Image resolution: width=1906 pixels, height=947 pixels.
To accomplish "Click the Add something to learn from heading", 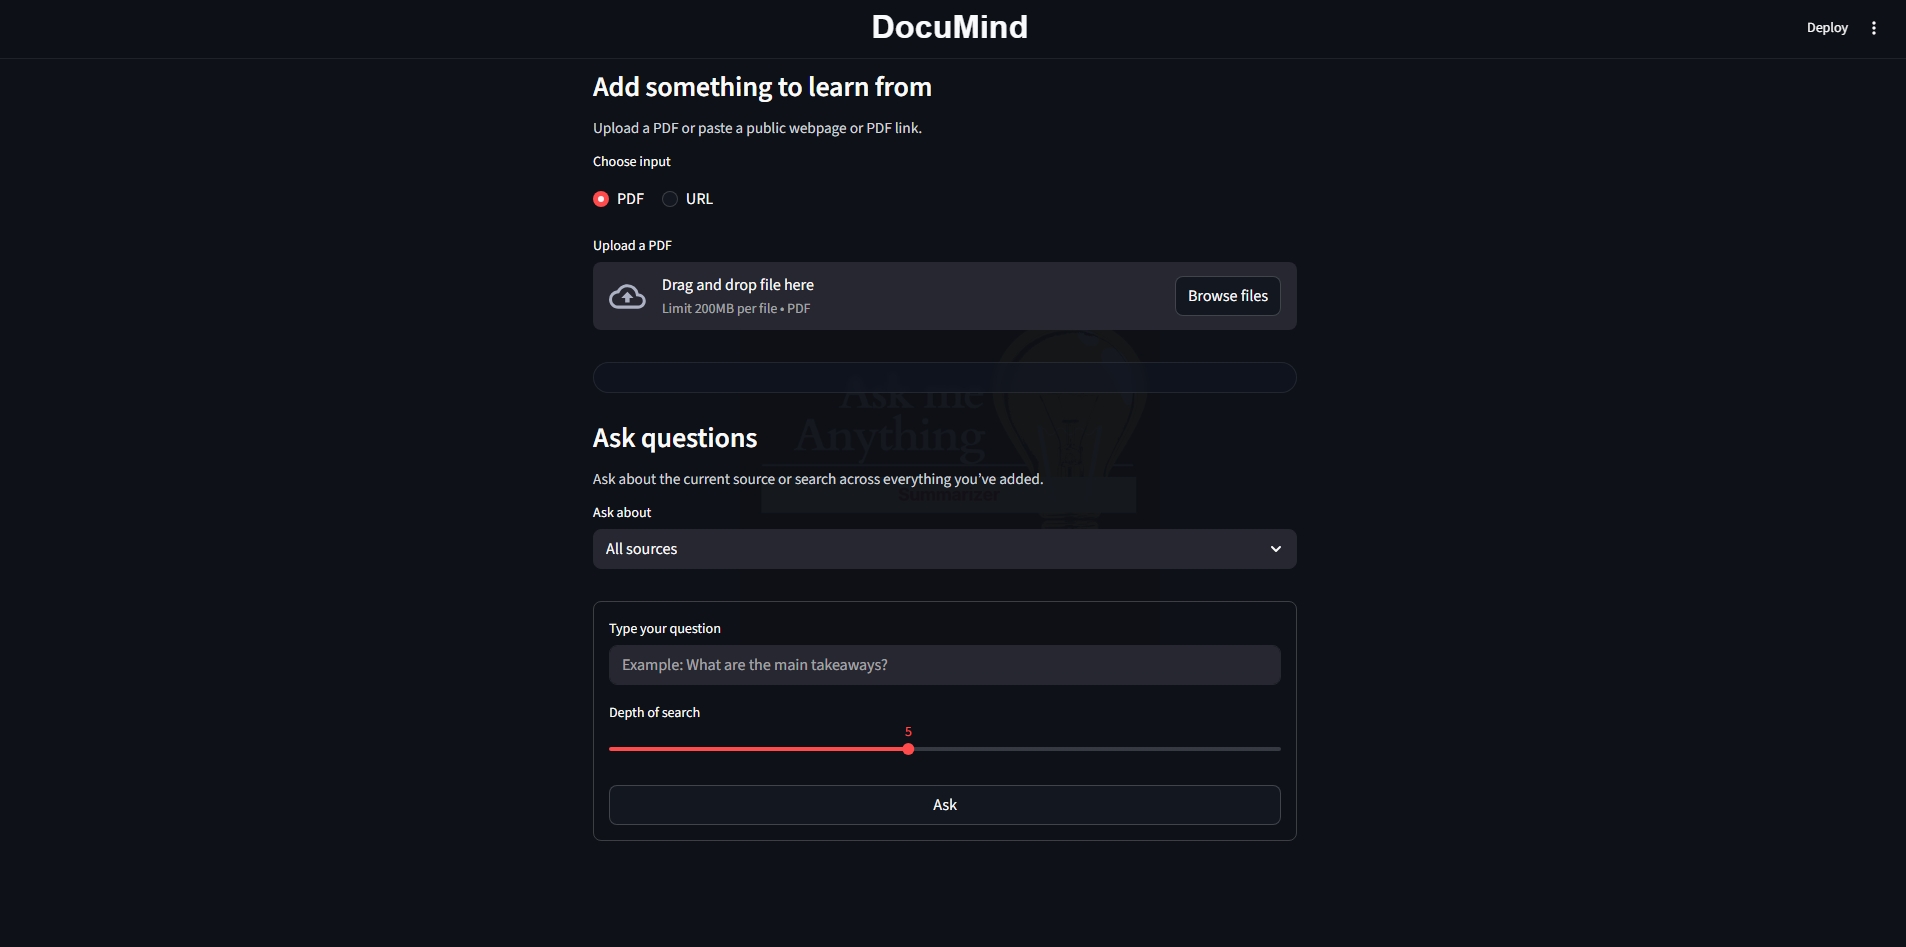I will point(762,87).
